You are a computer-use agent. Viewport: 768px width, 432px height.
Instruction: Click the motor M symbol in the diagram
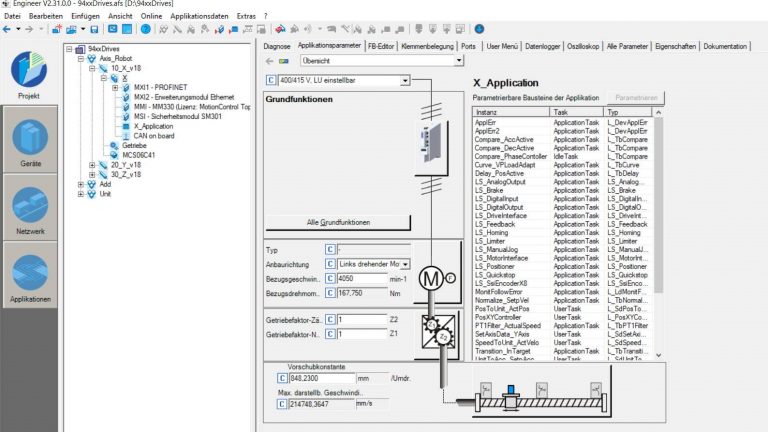pos(431,278)
